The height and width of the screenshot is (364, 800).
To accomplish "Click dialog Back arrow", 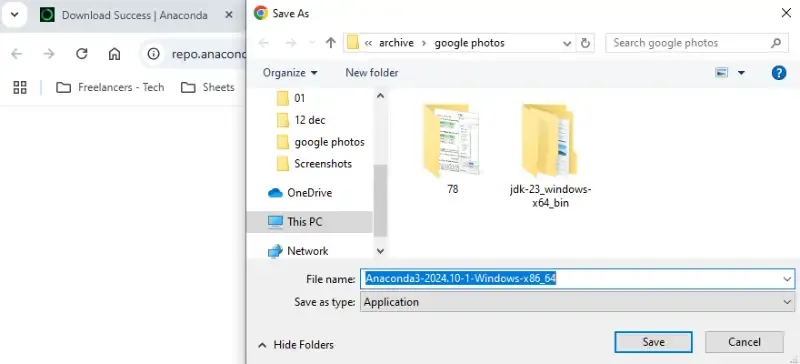I will (264, 43).
